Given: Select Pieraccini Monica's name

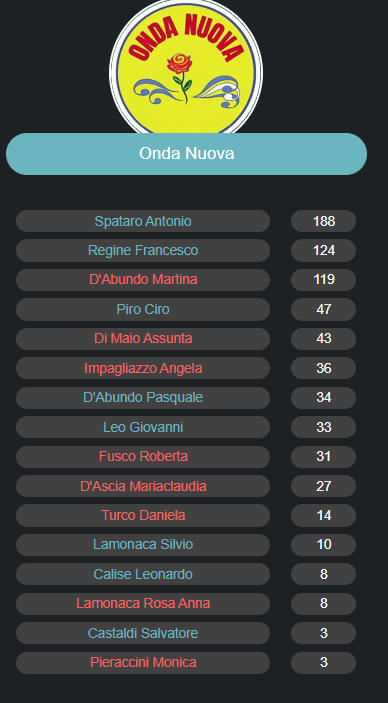Looking at the screenshot, I should pos(143,663).
